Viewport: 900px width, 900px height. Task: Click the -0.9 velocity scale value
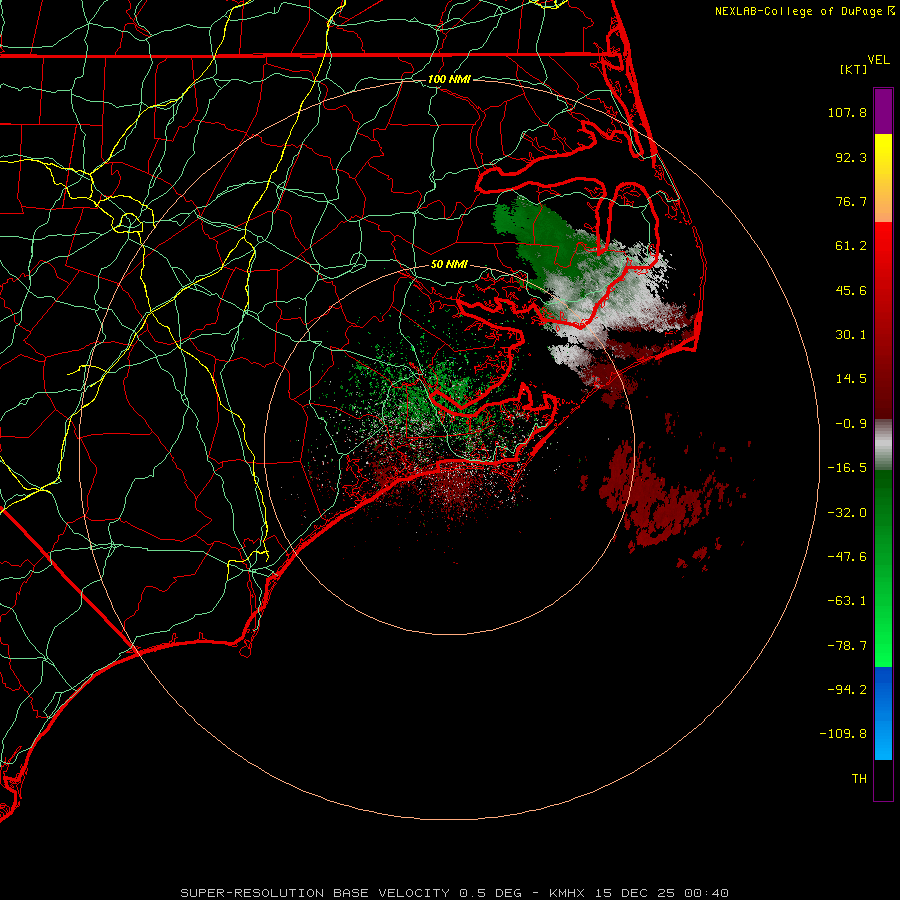851,424
